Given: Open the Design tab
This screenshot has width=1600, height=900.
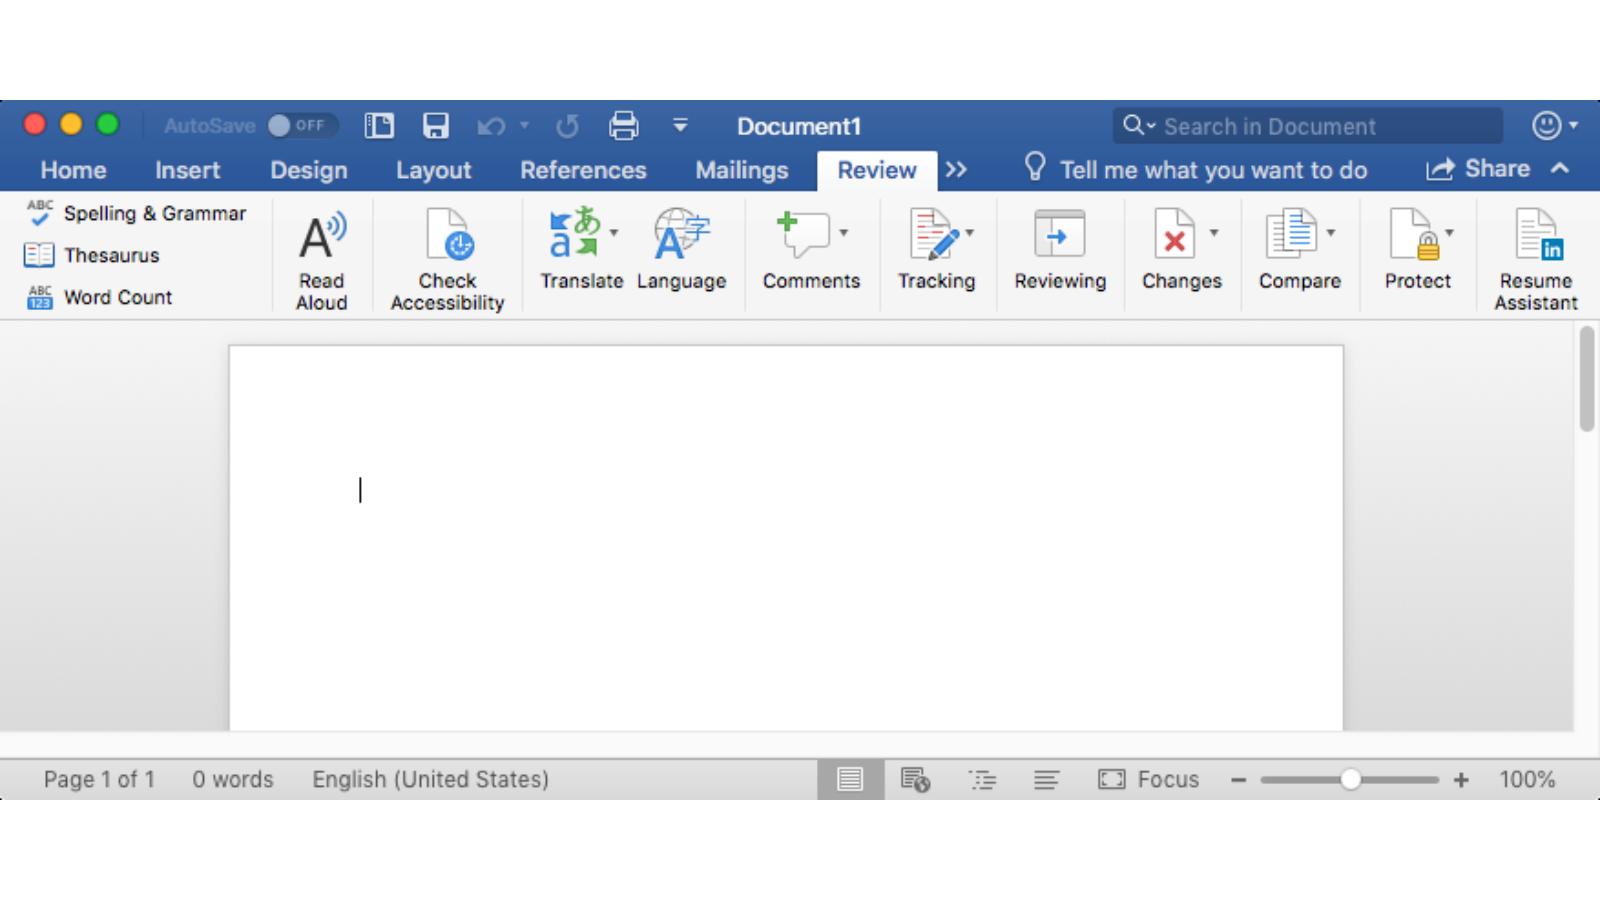Looking at the screenshot, I should point(309,170).
